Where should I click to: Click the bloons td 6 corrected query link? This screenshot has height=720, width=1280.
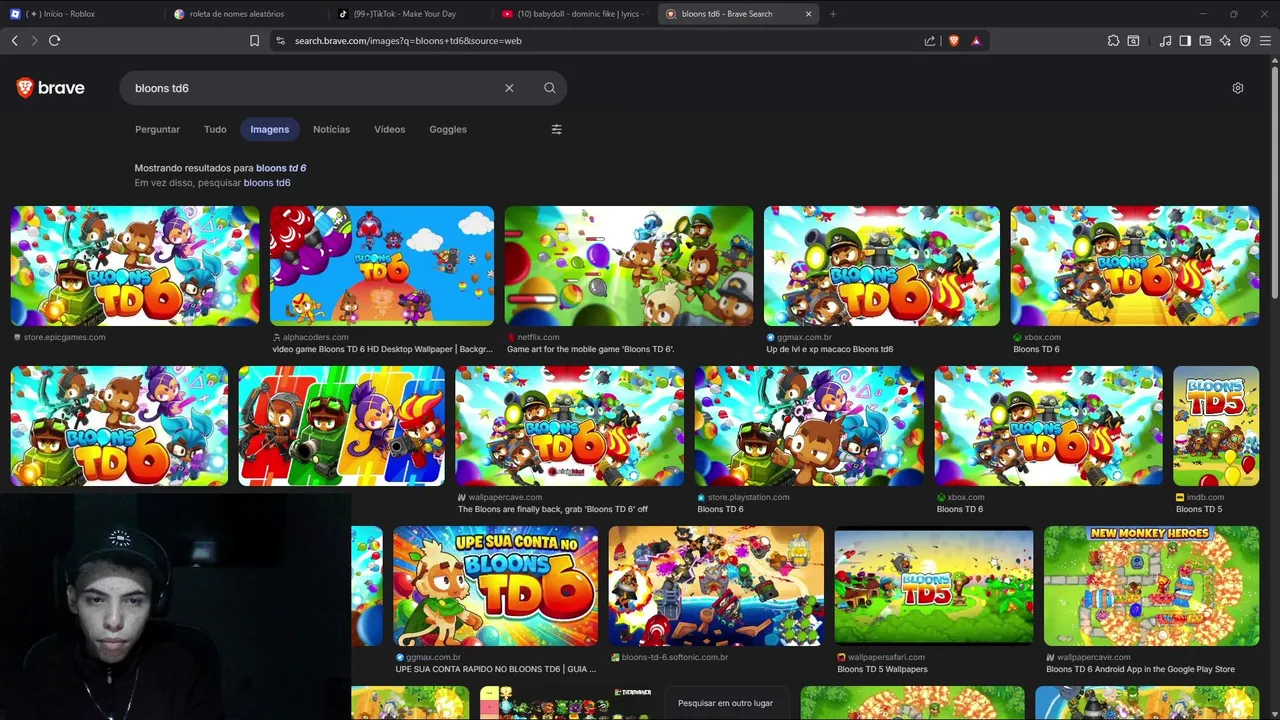(x=281, y=168)
